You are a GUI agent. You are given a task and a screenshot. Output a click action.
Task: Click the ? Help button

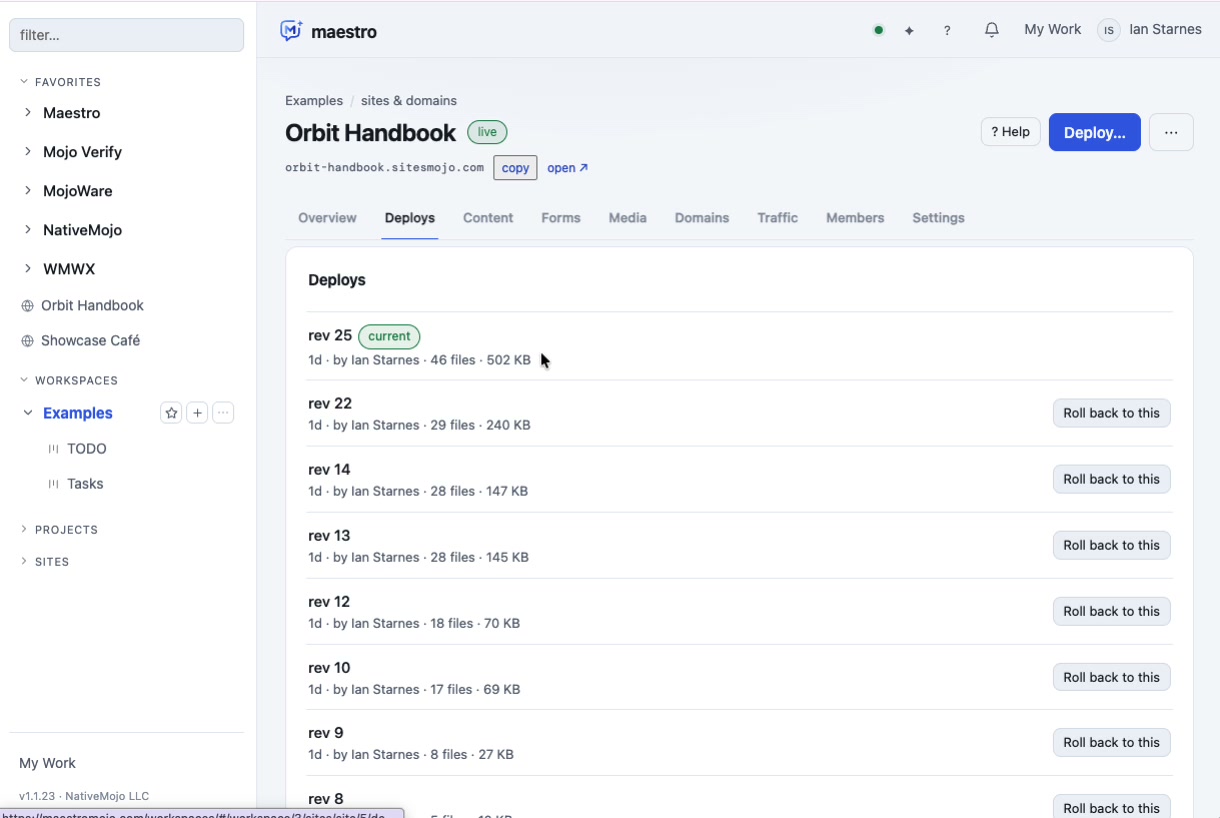click(1010, 132)
